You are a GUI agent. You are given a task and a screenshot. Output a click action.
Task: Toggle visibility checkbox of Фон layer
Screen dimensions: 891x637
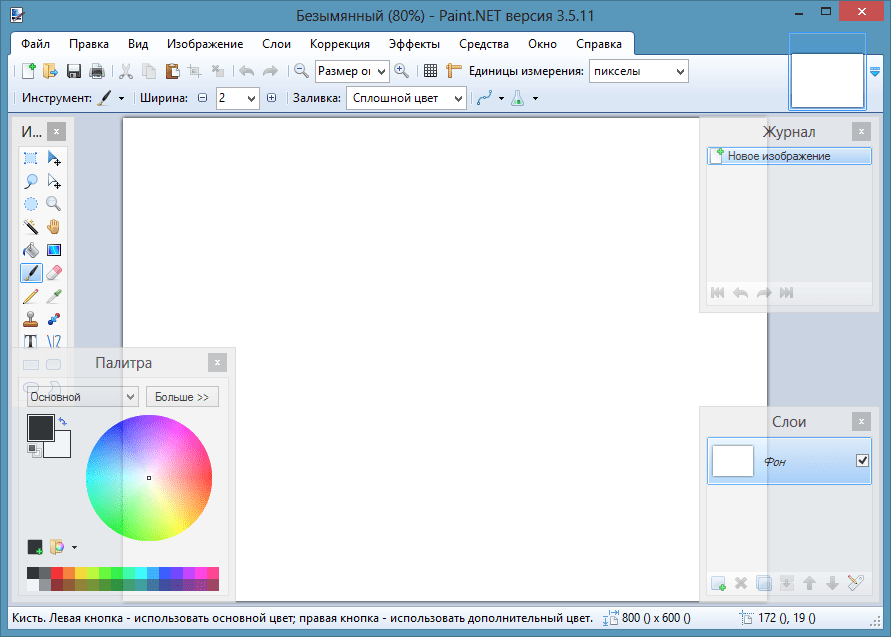pos(862,460)
